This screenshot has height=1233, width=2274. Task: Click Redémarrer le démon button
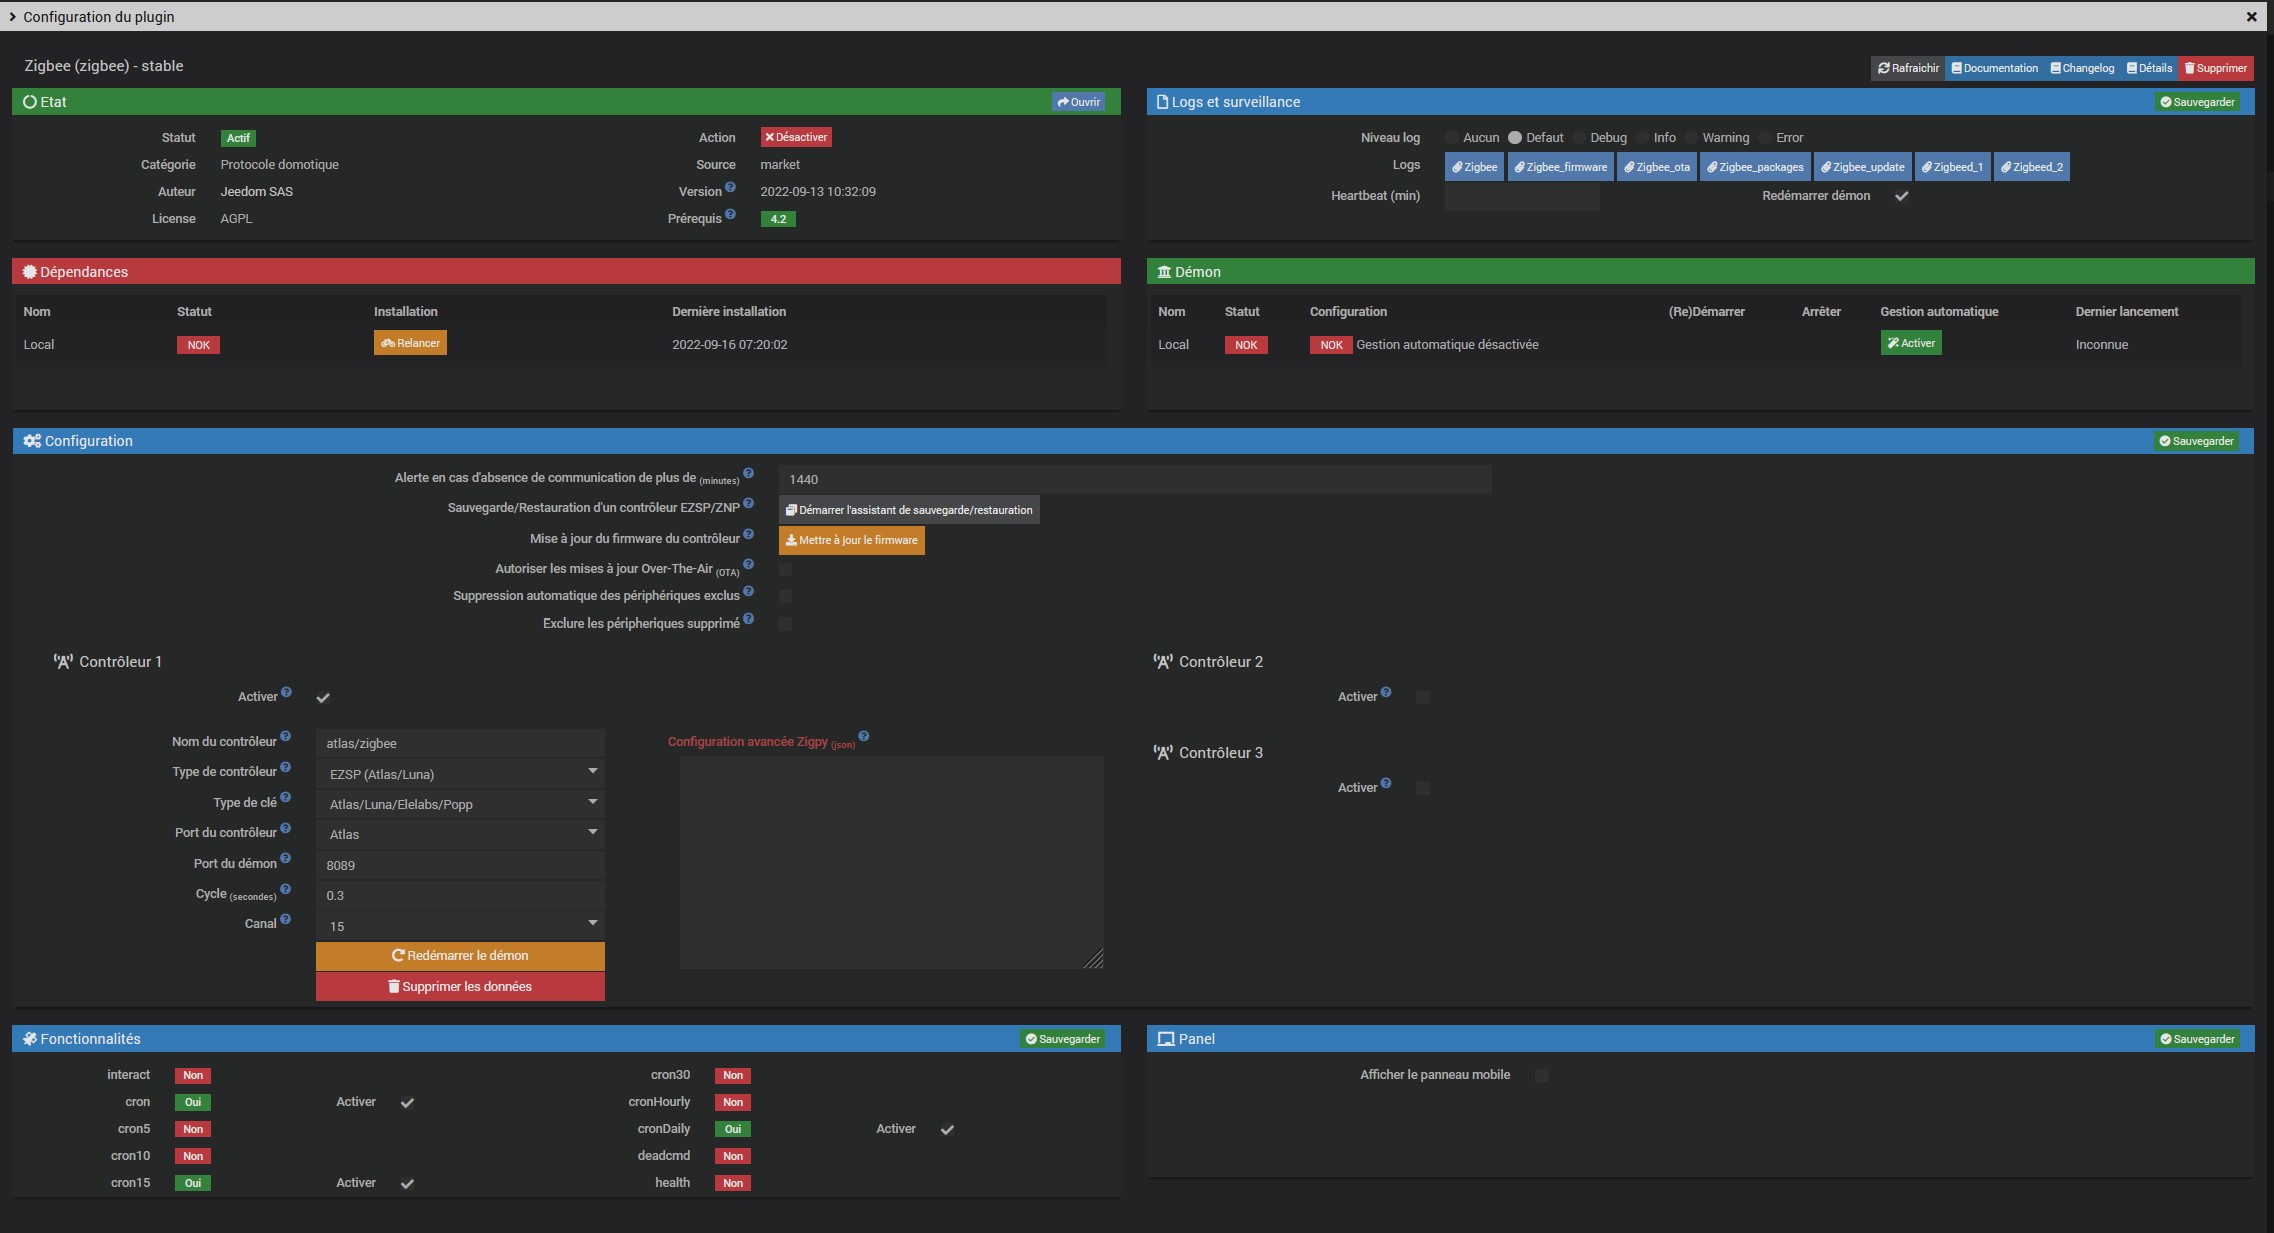pos(460,956)
